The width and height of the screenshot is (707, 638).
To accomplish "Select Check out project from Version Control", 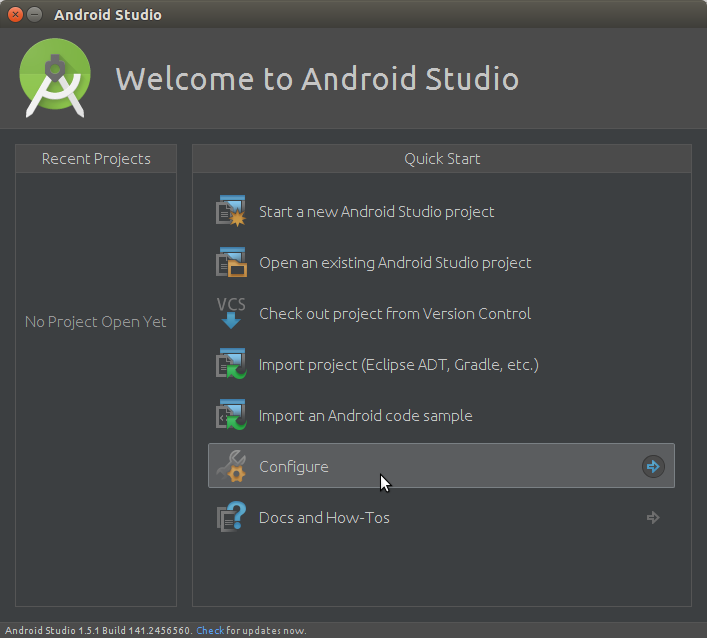I will click(395, 313).
